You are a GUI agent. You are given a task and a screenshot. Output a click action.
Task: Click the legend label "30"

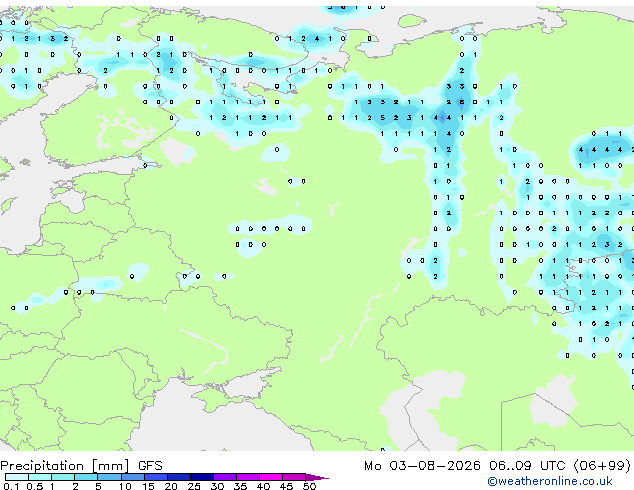tap(217, 486)
